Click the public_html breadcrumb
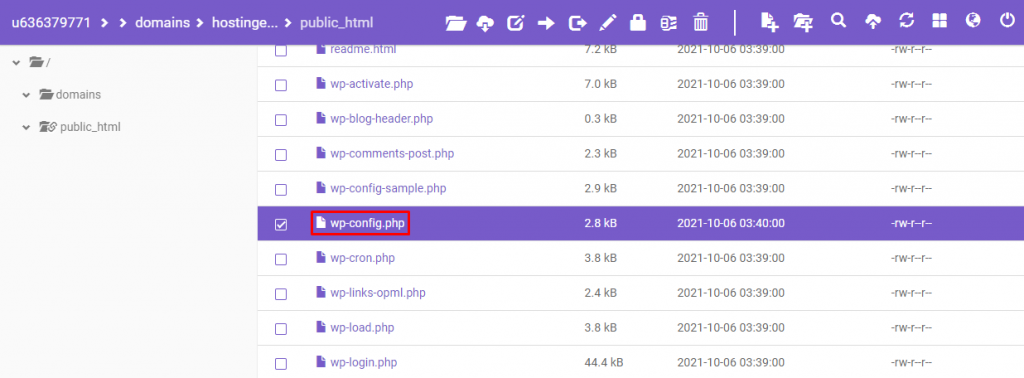1024x378 pixels. pyautogui.click(x=336, y=24)
